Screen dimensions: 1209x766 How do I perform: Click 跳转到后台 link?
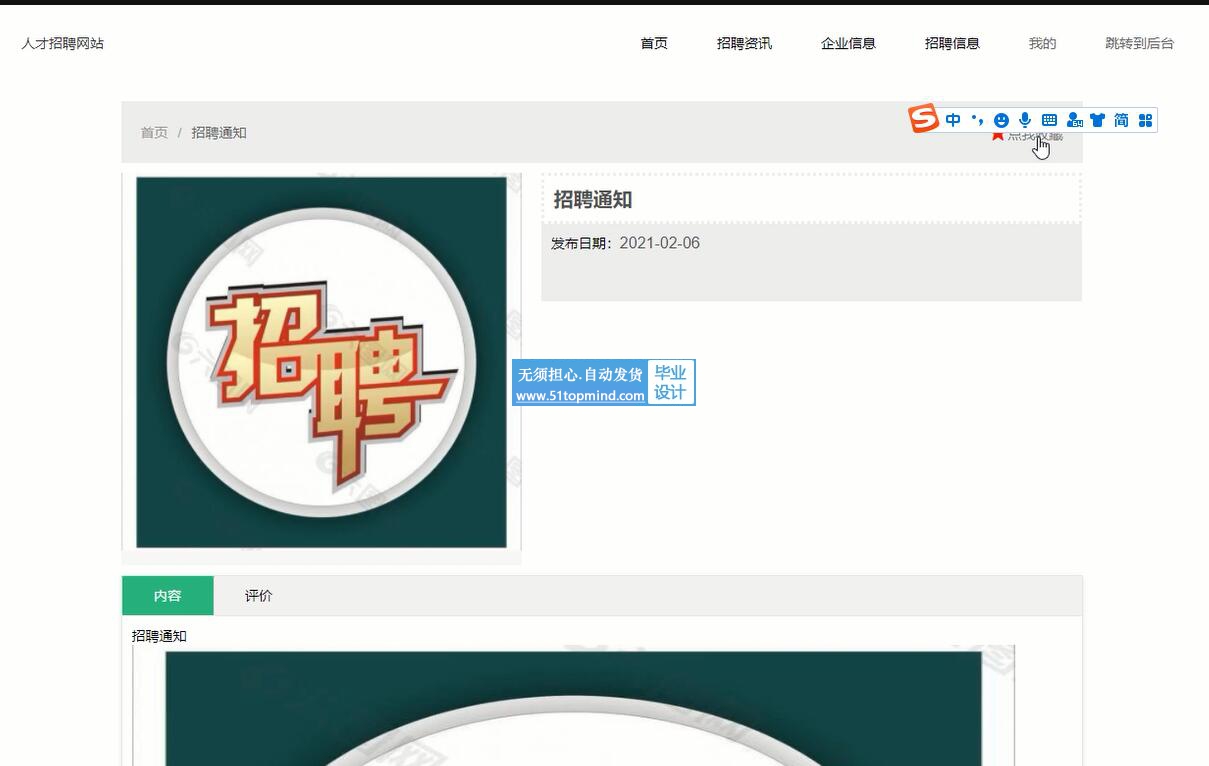[1139, 43]
